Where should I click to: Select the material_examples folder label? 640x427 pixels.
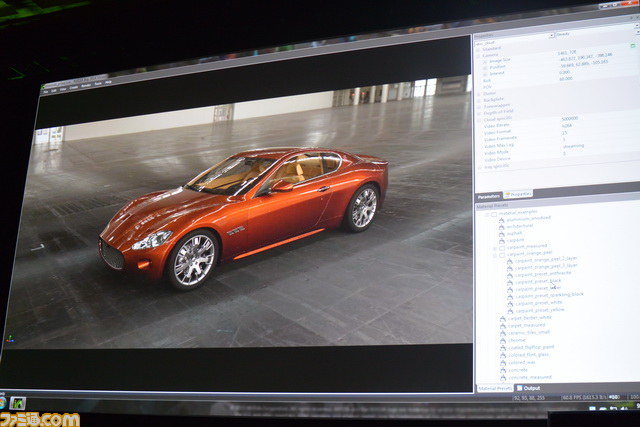click(x=518, y=213)
